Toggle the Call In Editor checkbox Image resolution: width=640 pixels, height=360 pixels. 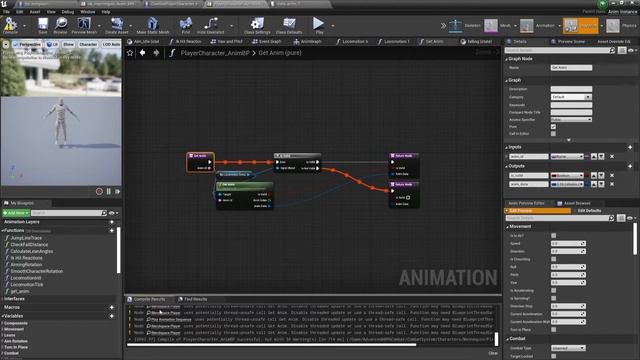pyautogui.click(x=553, y=133)
